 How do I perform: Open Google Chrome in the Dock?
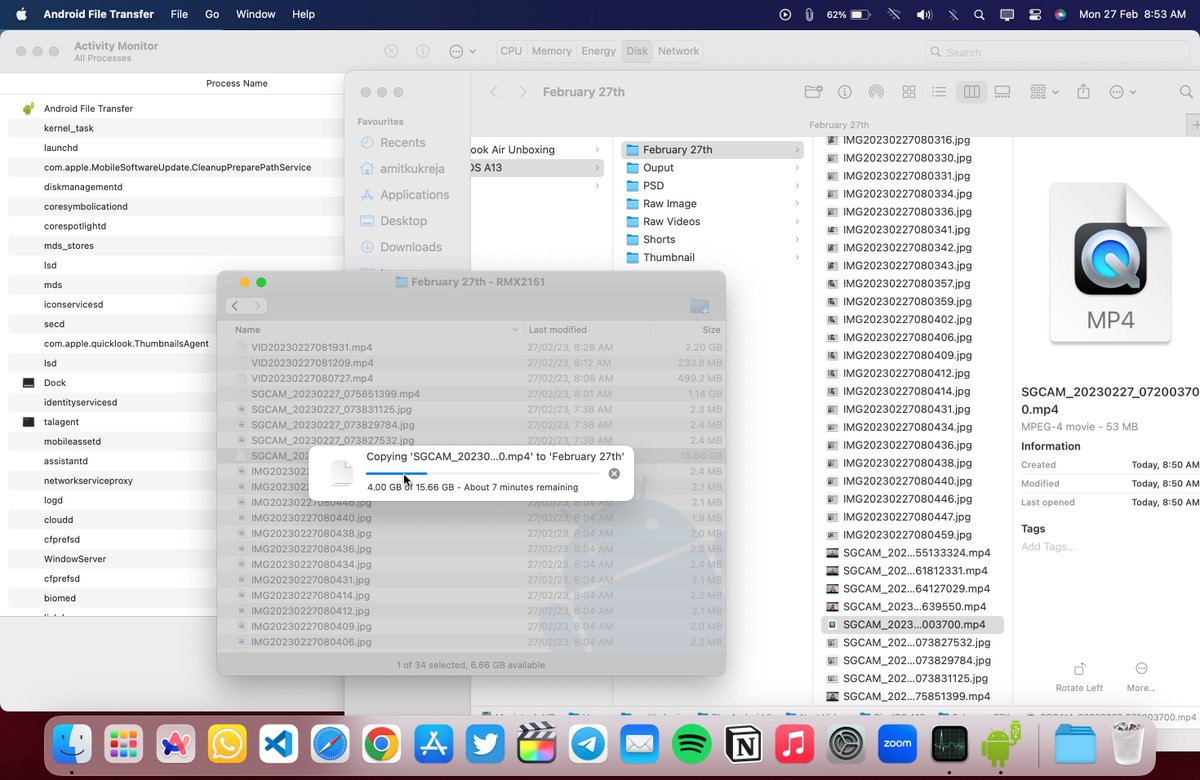tap(382, 744)
